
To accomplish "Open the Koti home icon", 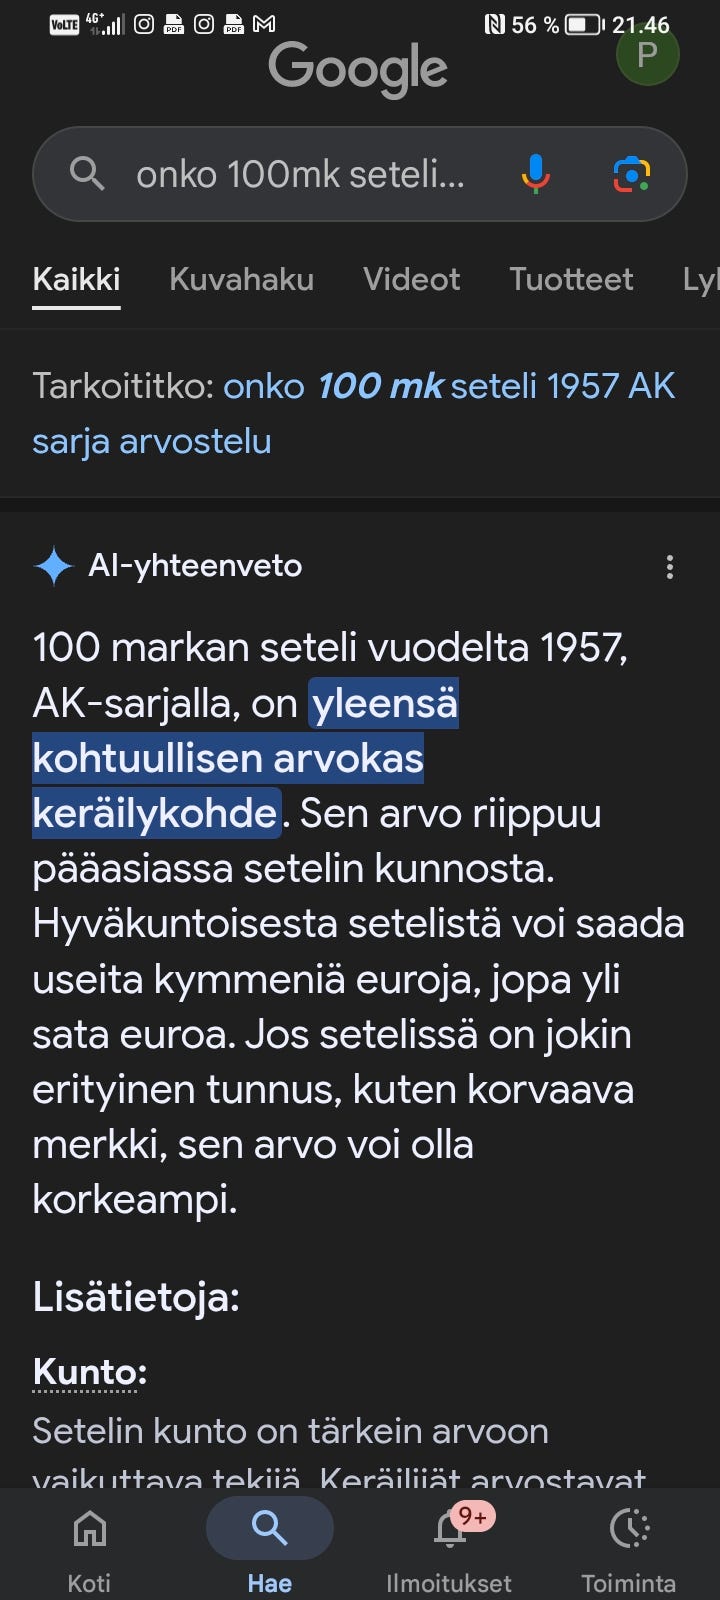I will 88,1528.
